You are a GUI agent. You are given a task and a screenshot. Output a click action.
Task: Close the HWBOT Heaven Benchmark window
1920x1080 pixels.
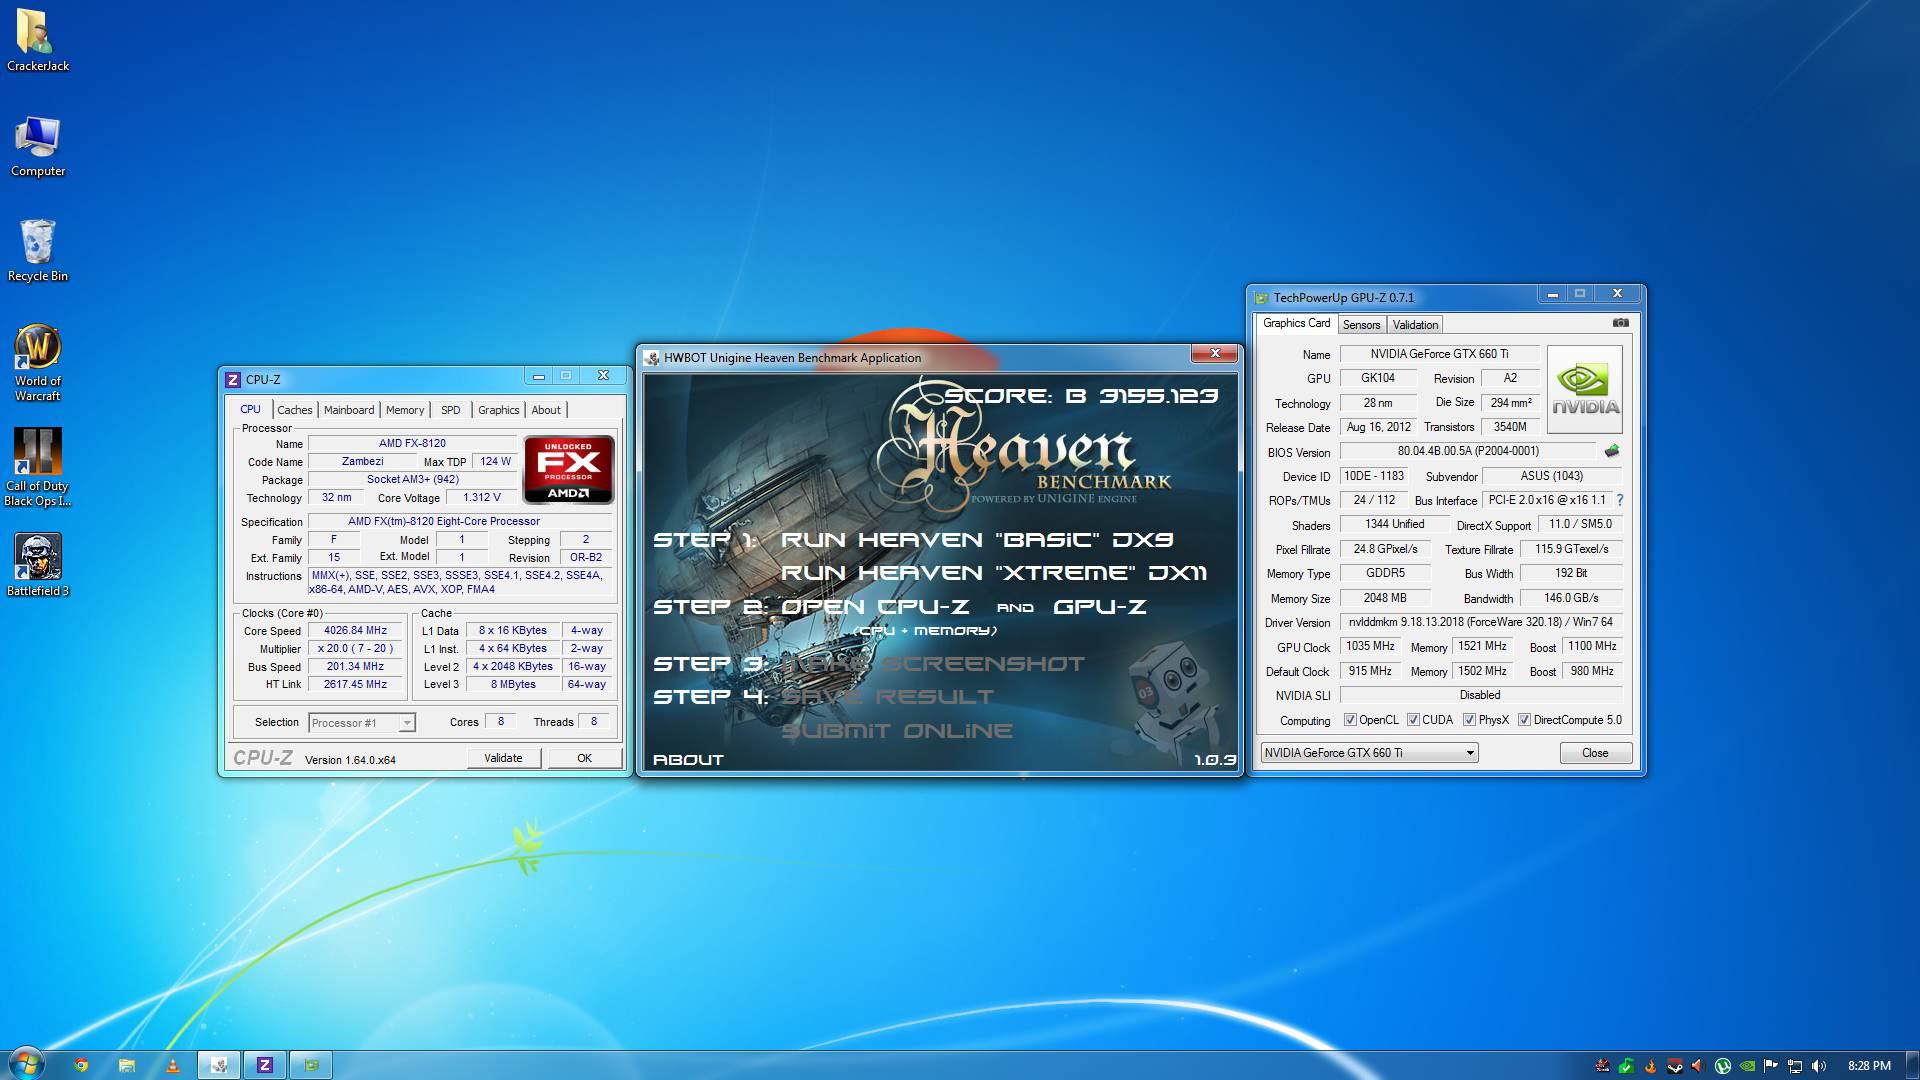click(1215, 353)
